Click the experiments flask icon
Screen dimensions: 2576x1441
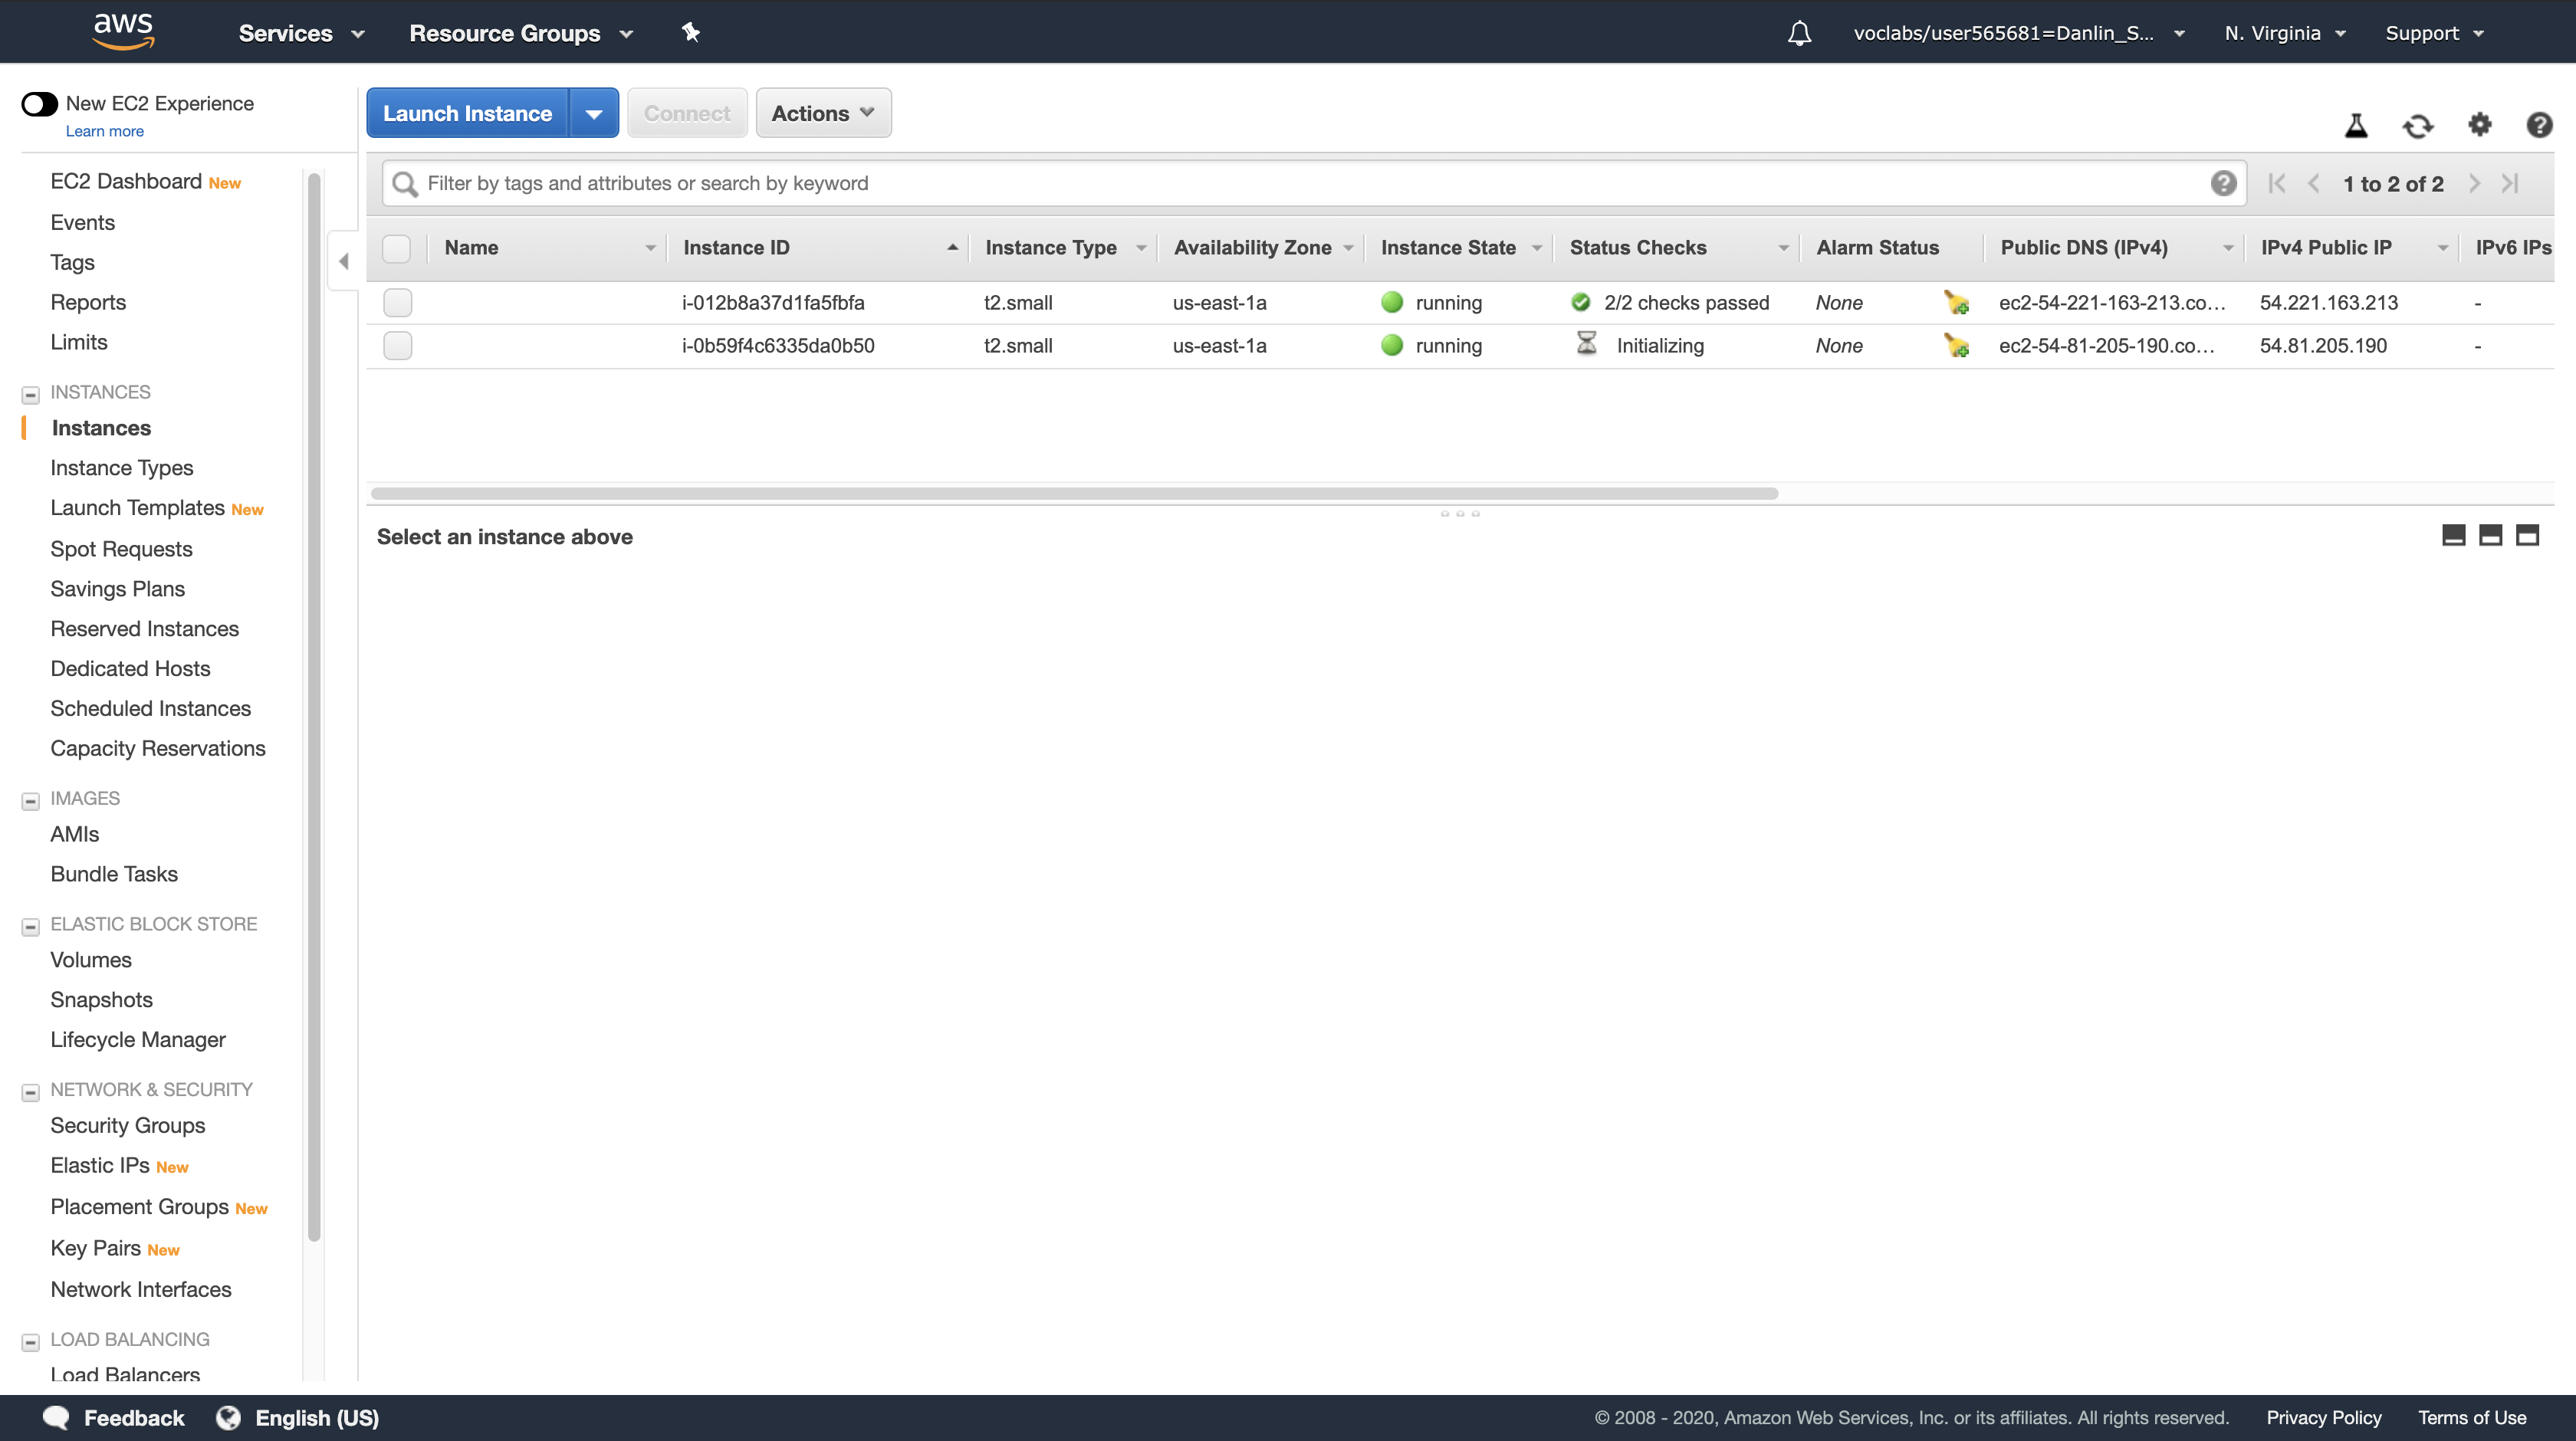[x=2356, y=126]
